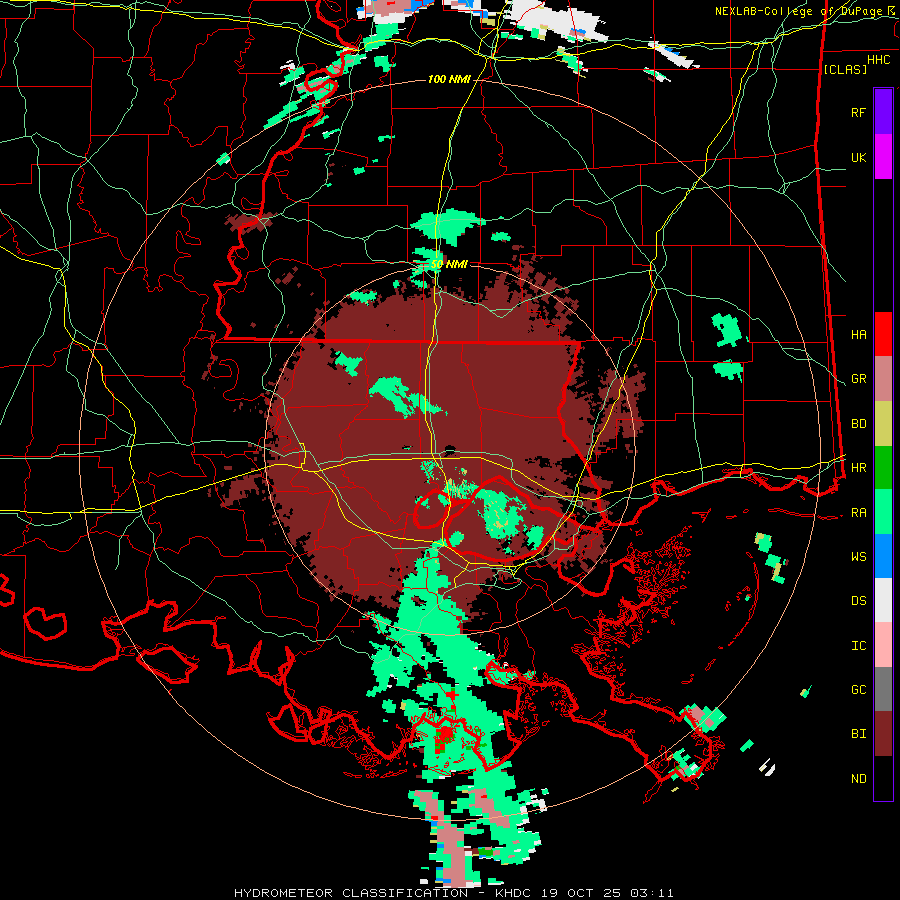The image size is (900, 900).
Task: Click the HA legend label
Action: click(x=858, y=334)
